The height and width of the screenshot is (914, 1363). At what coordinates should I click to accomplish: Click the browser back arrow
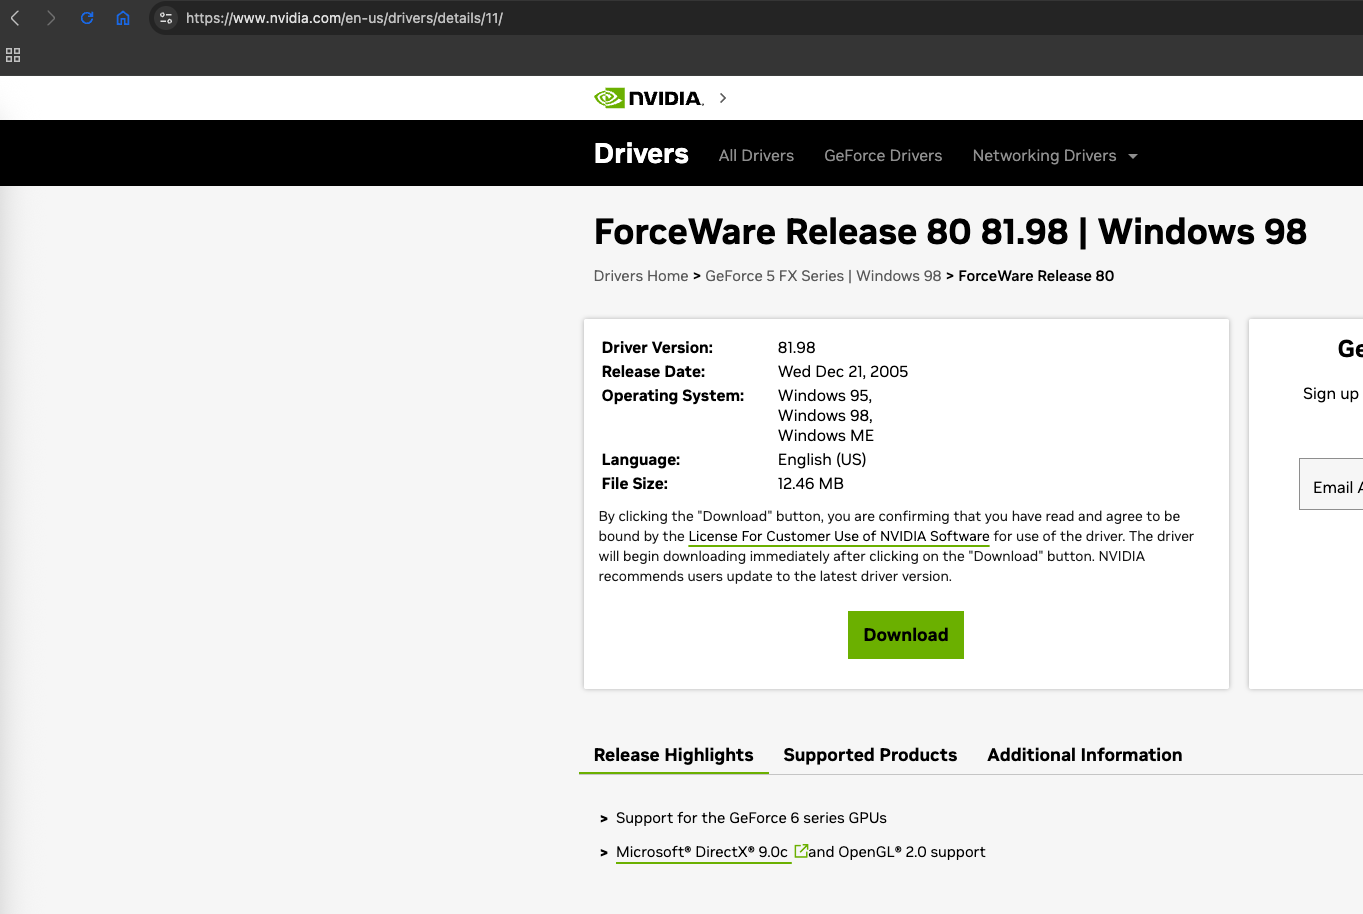point(15,18)
